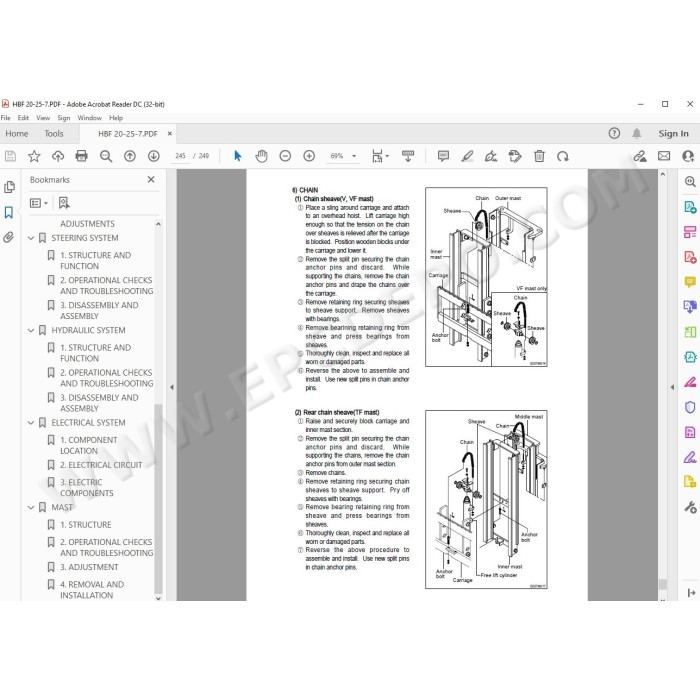Find current bookmark icon button
Image resolution: width=700 pixels, height=700 pixels.
point(64,203)
